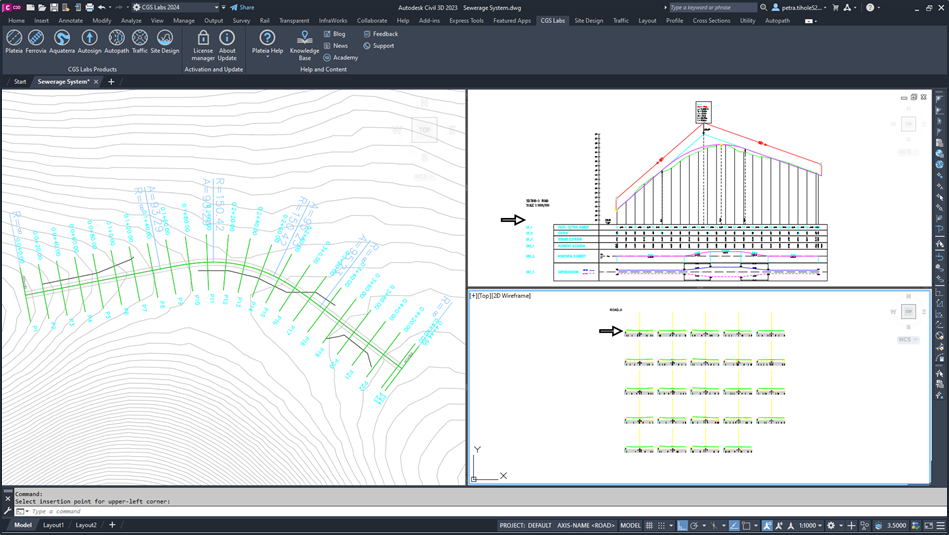This screenshot has height=535, width=949.
Task: Click the keyword search box
Action: coord(713,7)
